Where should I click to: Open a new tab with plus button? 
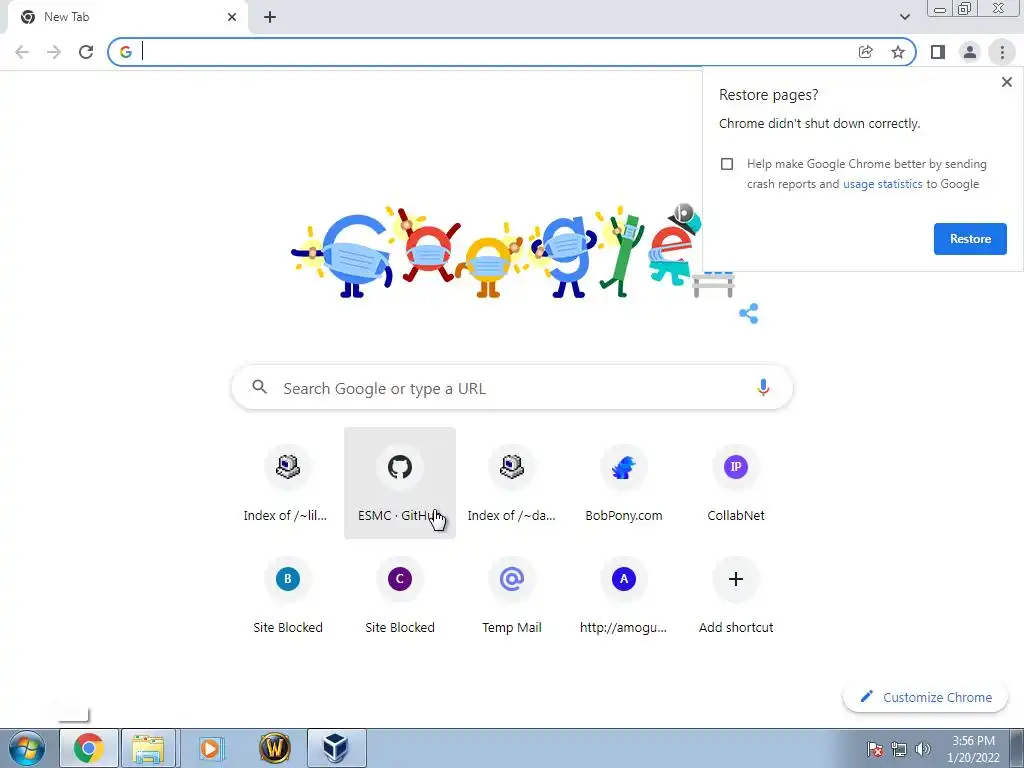270,18
